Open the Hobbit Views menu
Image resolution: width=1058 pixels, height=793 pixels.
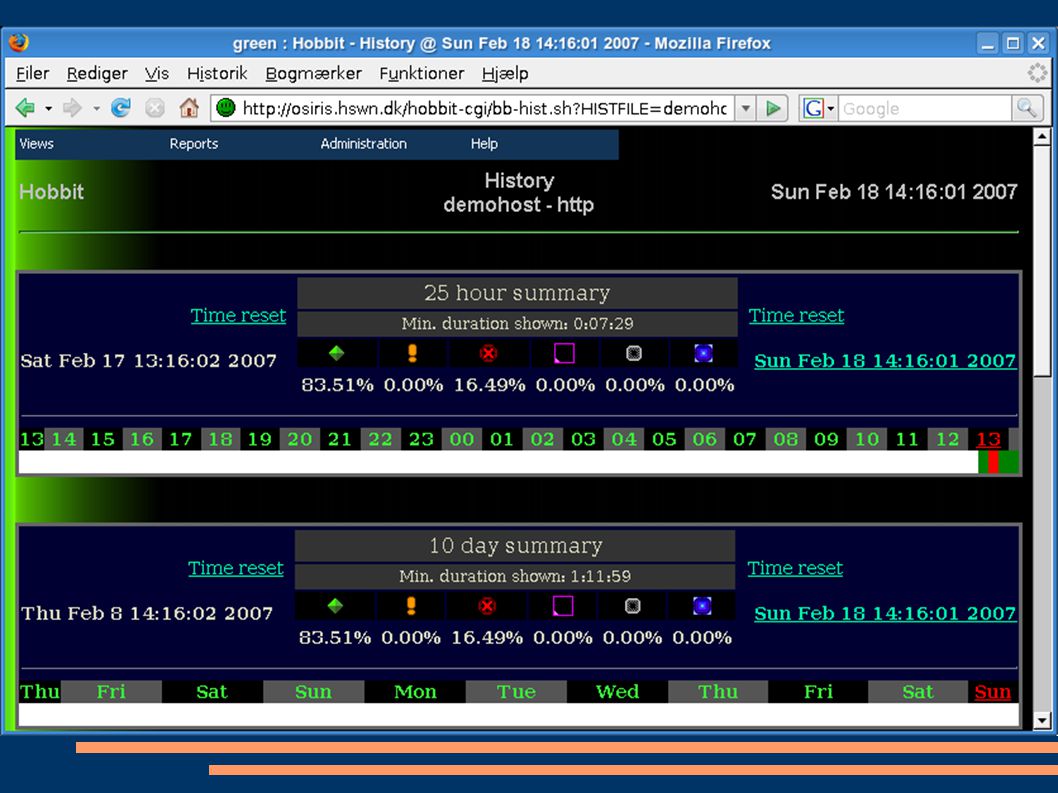(x=36, y=144)
